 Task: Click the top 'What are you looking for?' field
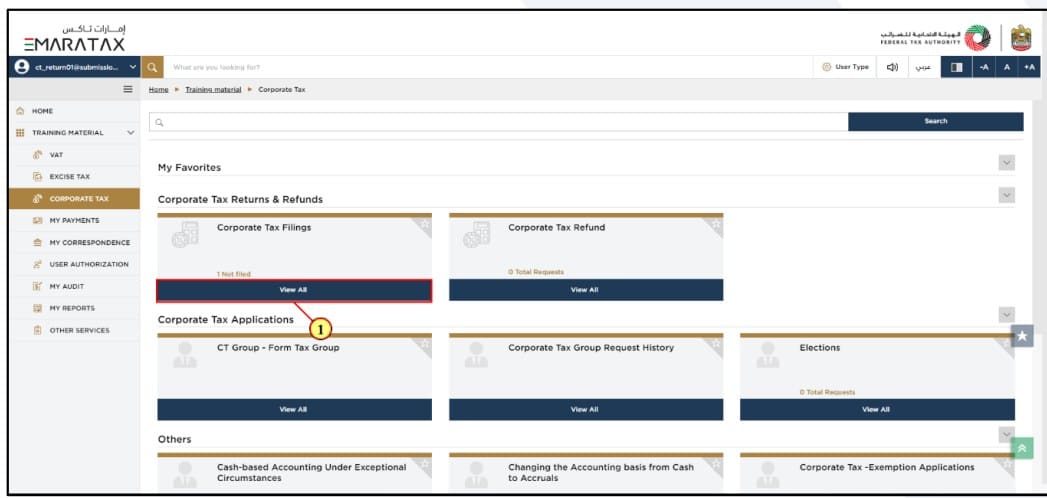(487, 67)
